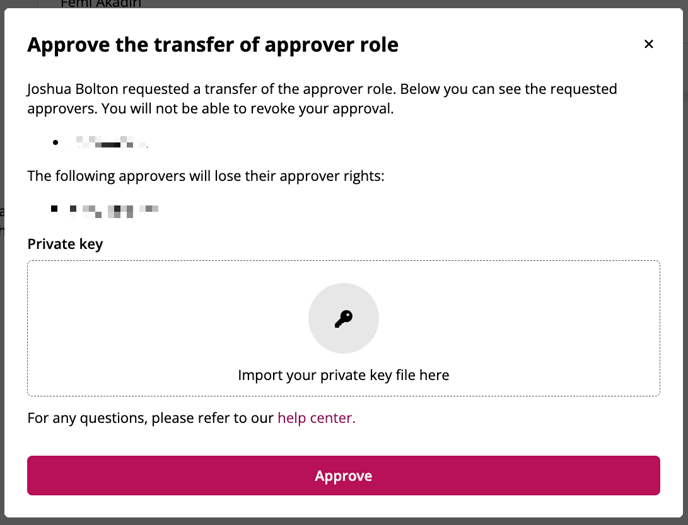Approve the approver role transfer
The height and width of the screenshot is (525, 688).
pos(344,475)
